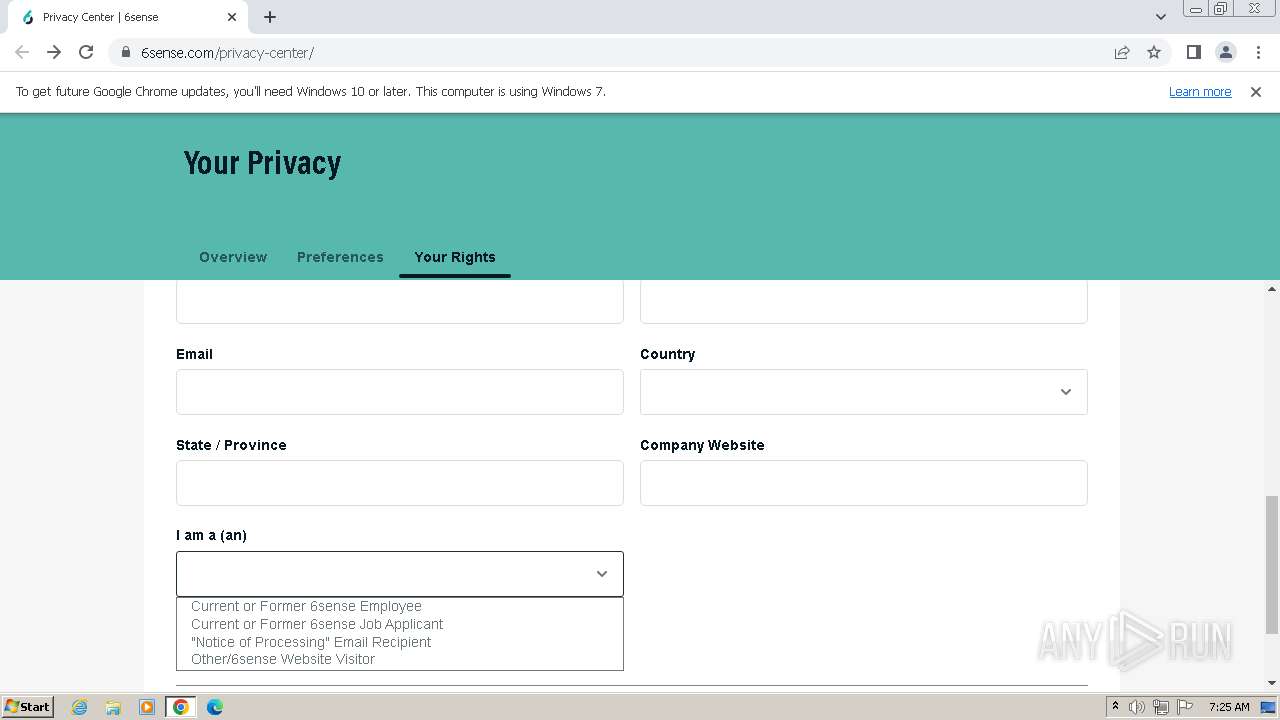The width and height of the screenshot is (1280, 720).
Task: Open the Country dropdown
Action: tap(864, 392)
